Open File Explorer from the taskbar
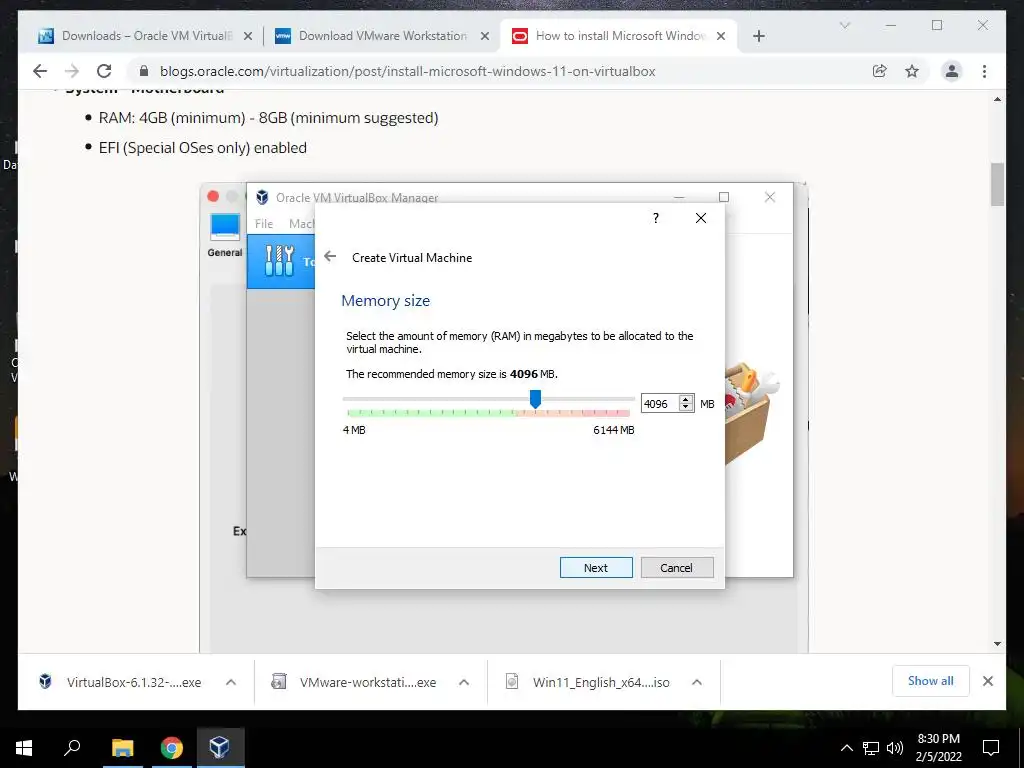Image resolution: width=1024 pixels, height=768 pixels. click(x=122, y=748)
